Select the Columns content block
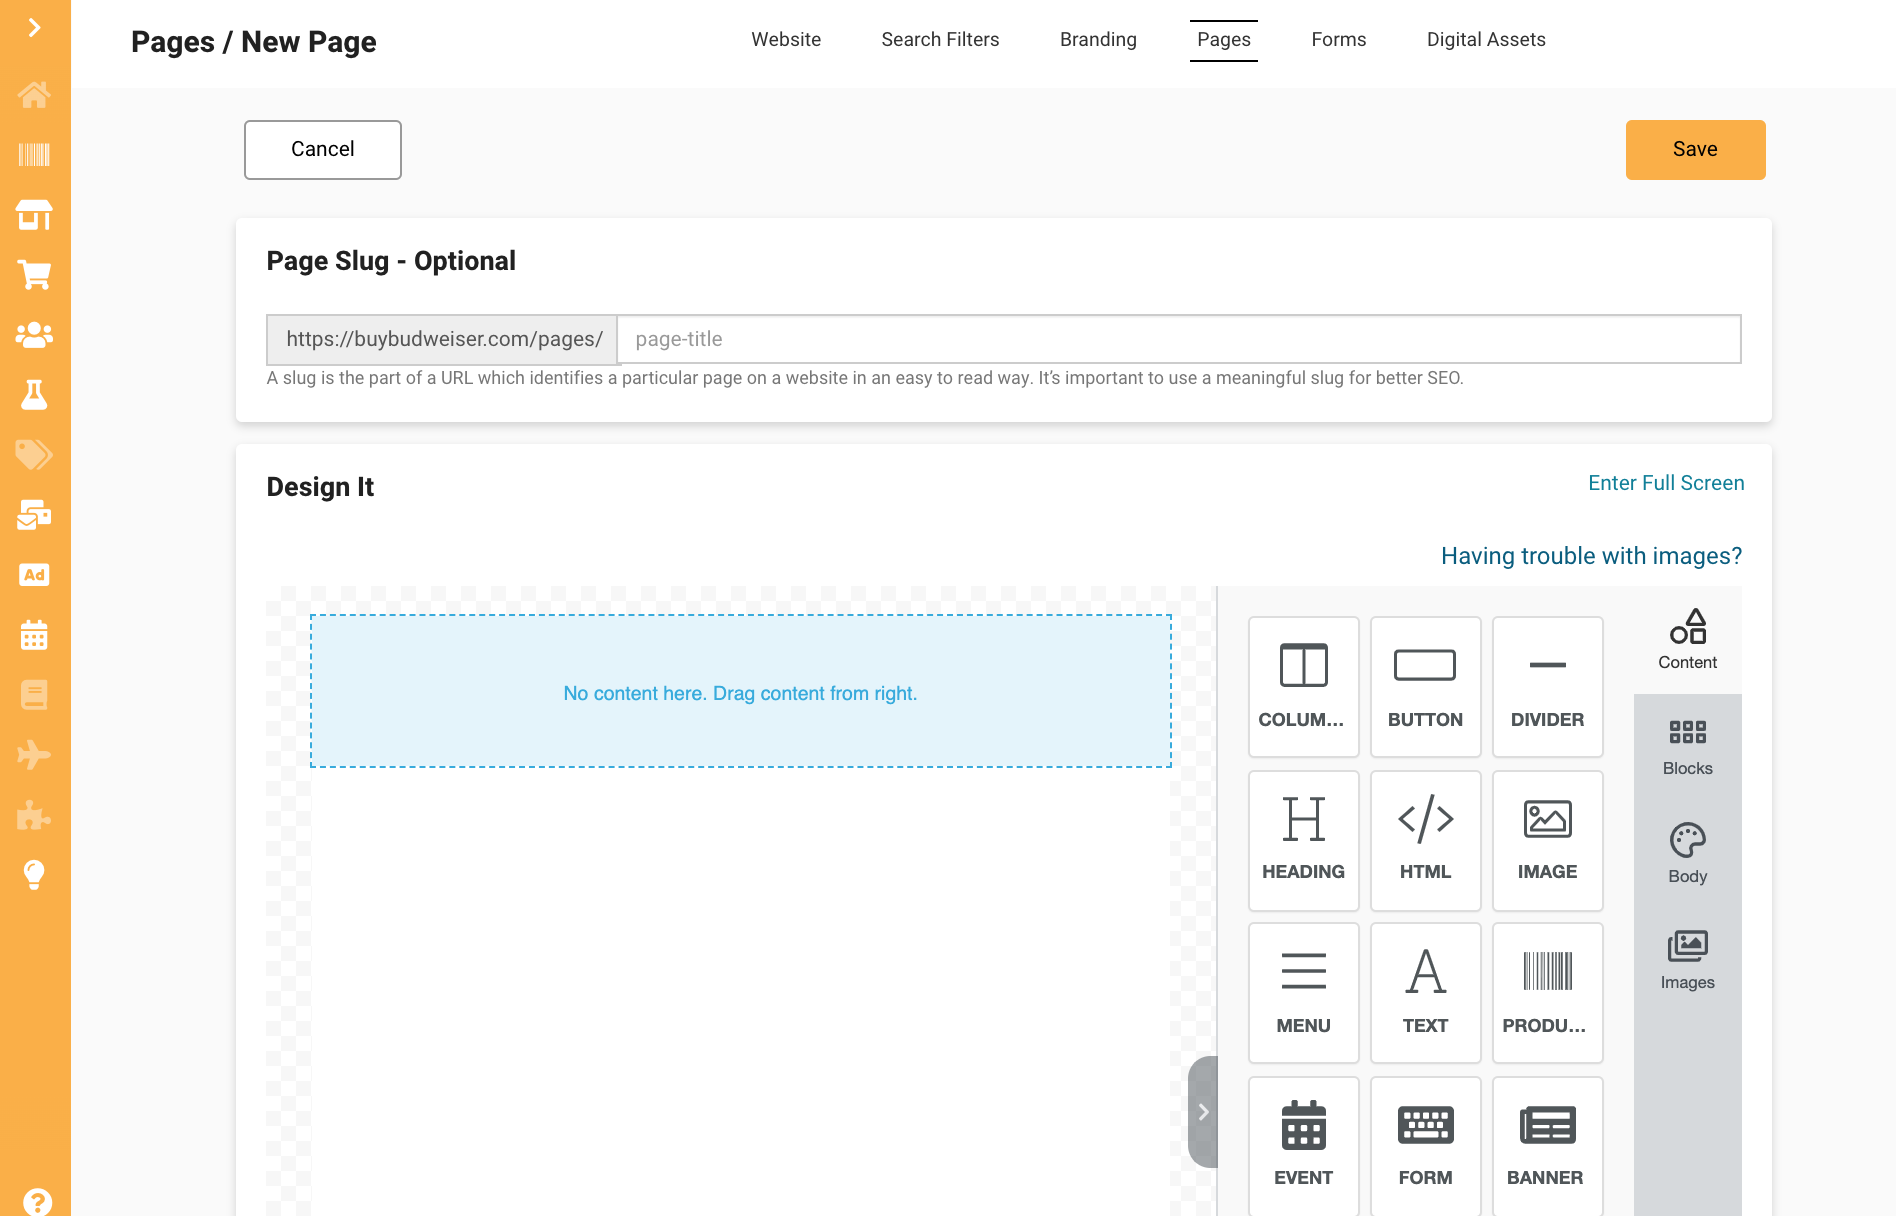The image size is (1896, 1216). click(1304, 687)
